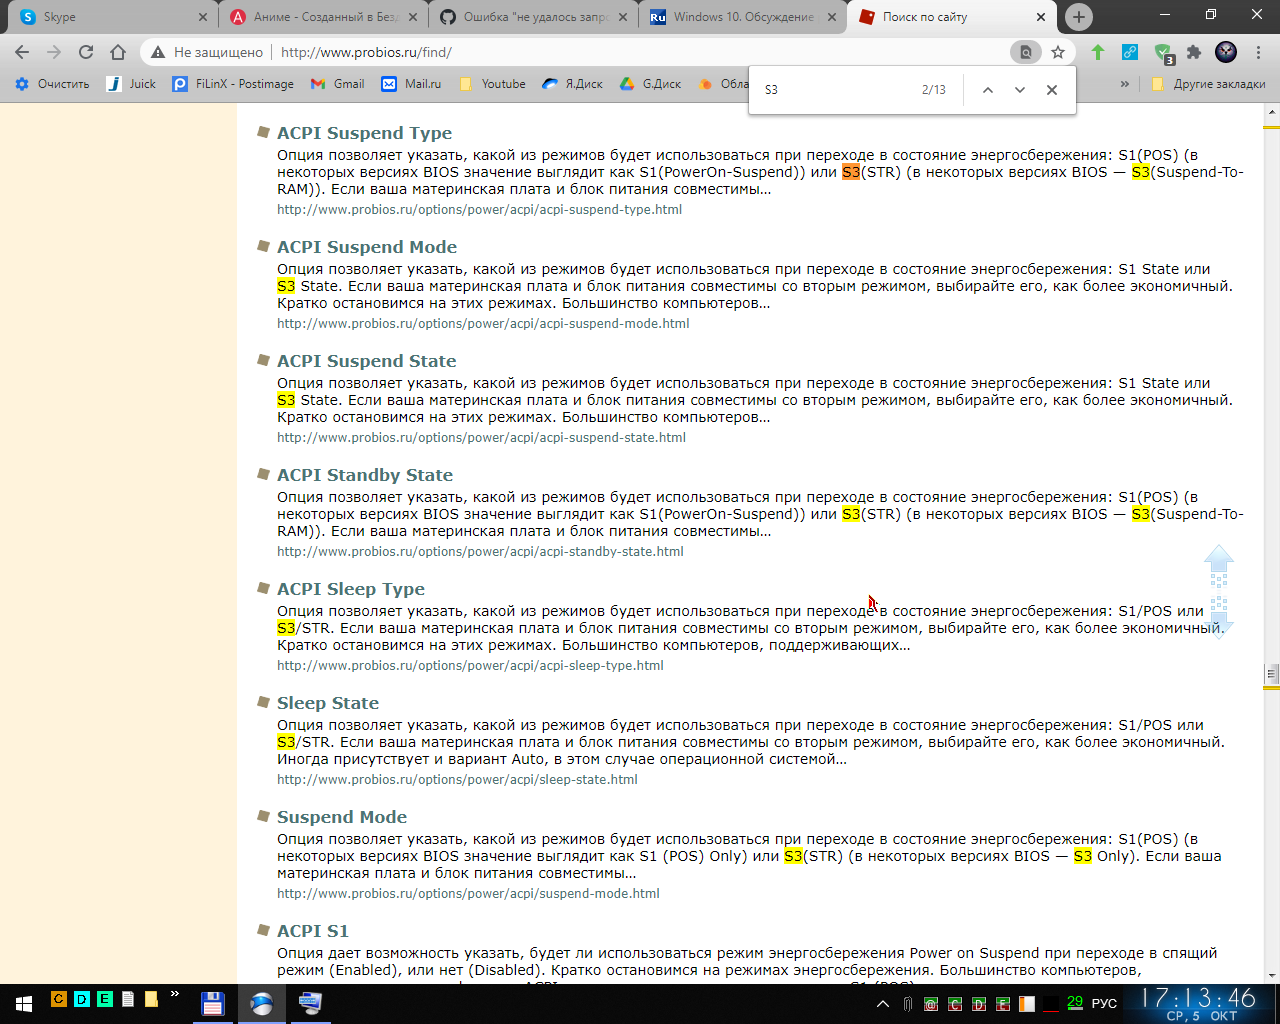Viewport: 1280px width, 1024px height.
Task: Open the Suspend Mode result heading
Action: click(342, 817)
